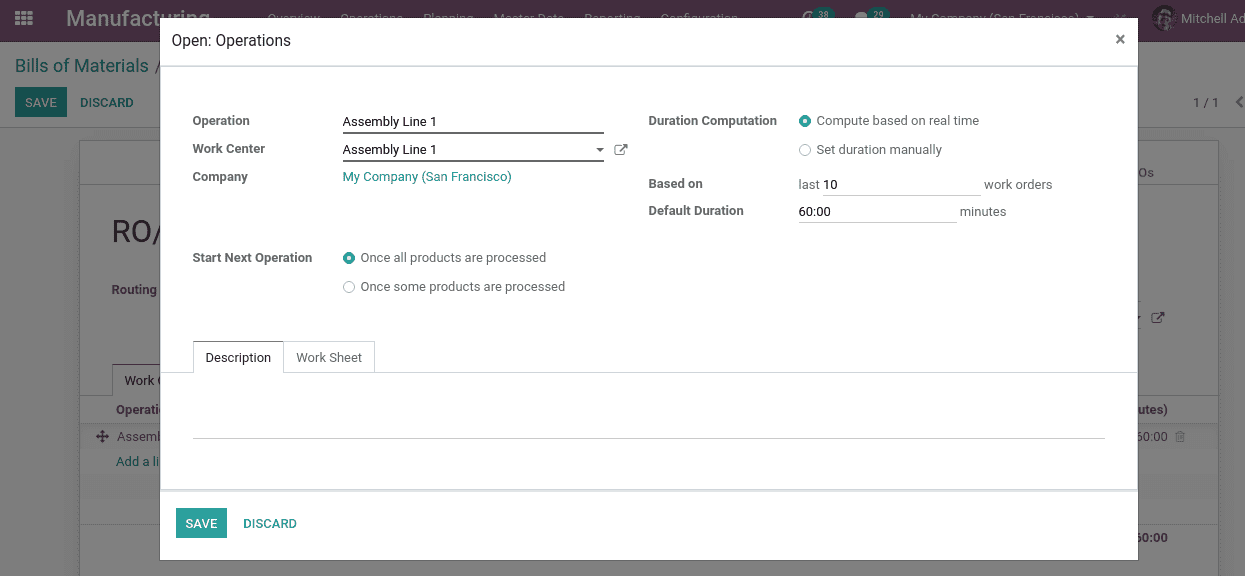Screen dimensions: 1245x576
Task: Select Compute based on real time
Action: pos(805,121)
